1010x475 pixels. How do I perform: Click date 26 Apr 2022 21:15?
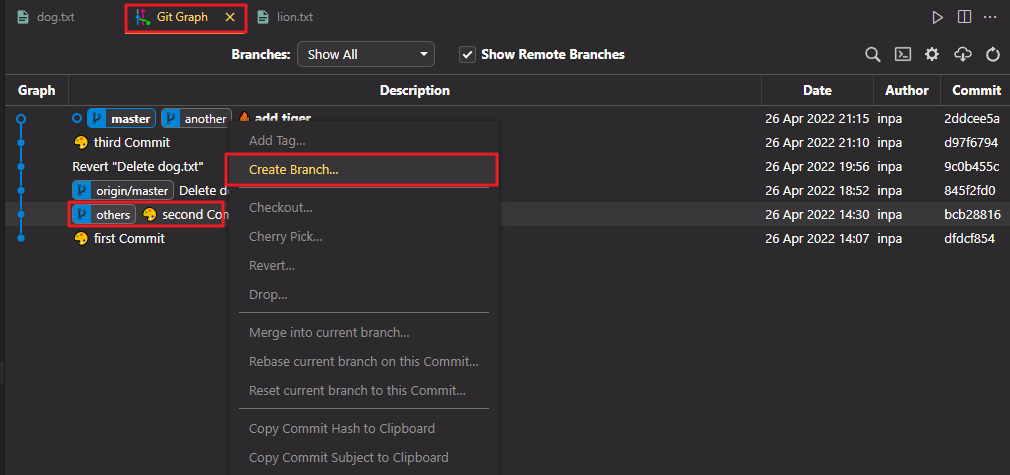pyautogui.click(x=817, y=119)
